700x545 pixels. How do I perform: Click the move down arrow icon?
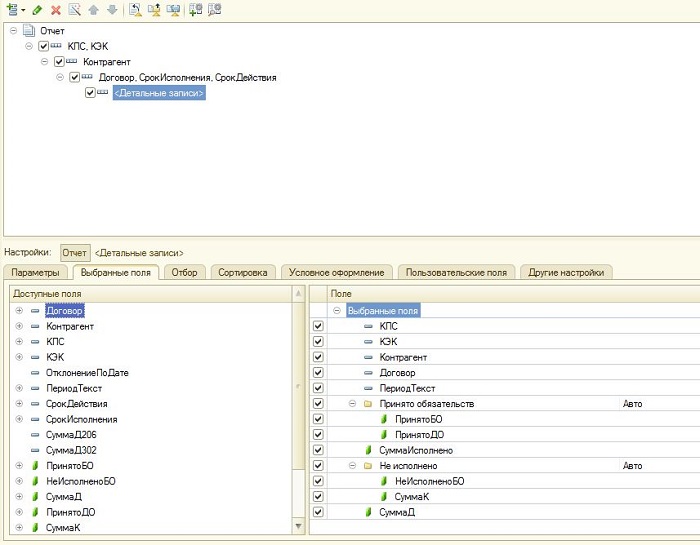[111, 9]
